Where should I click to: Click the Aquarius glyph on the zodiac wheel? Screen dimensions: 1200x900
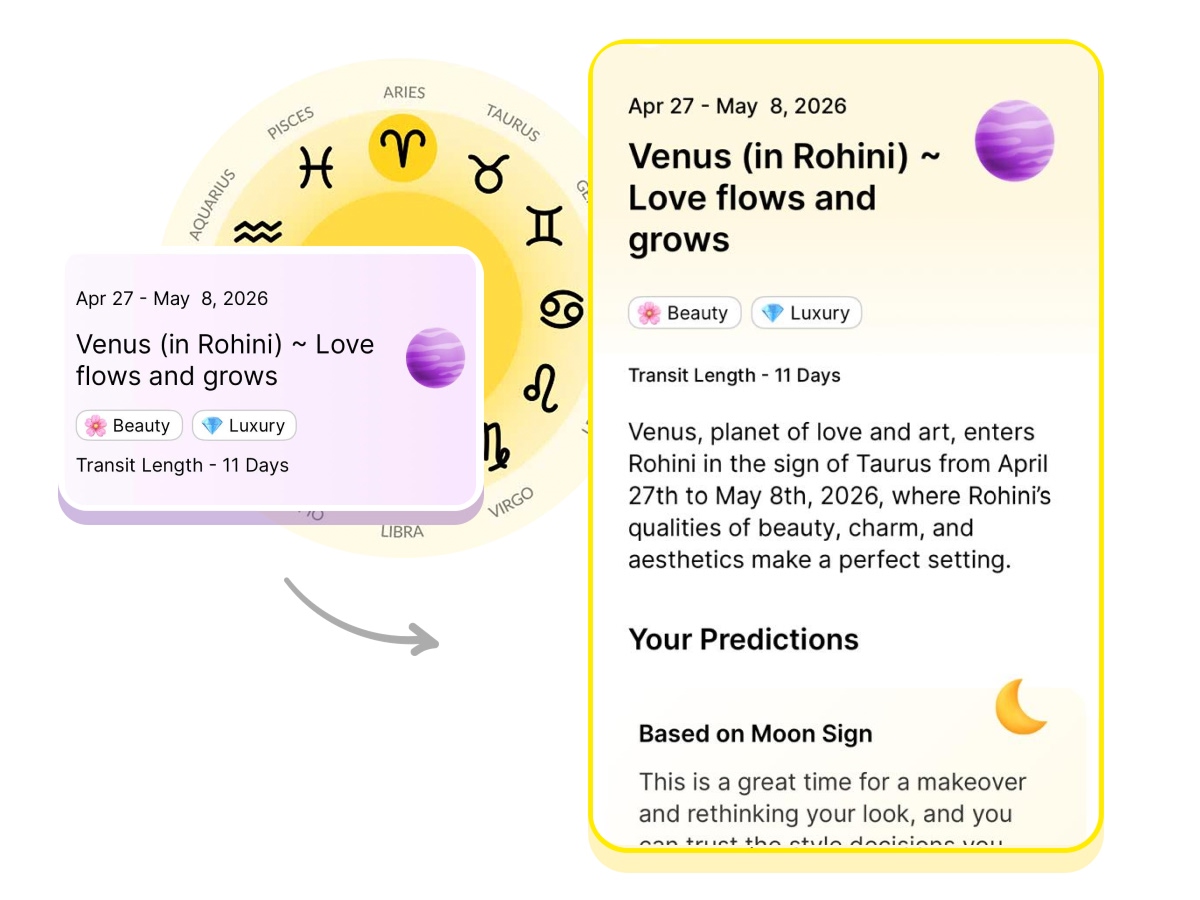pos(257,232)
